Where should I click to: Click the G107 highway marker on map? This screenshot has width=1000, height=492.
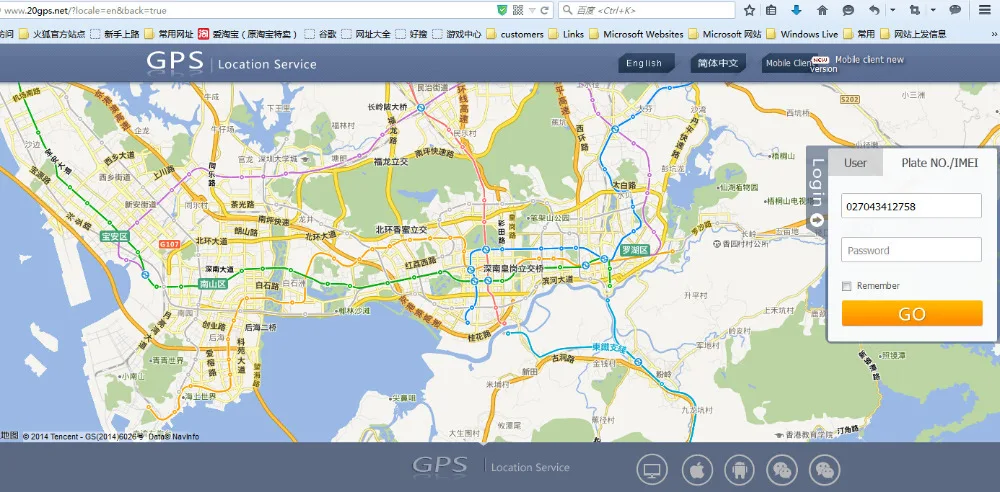click(170, 244)
